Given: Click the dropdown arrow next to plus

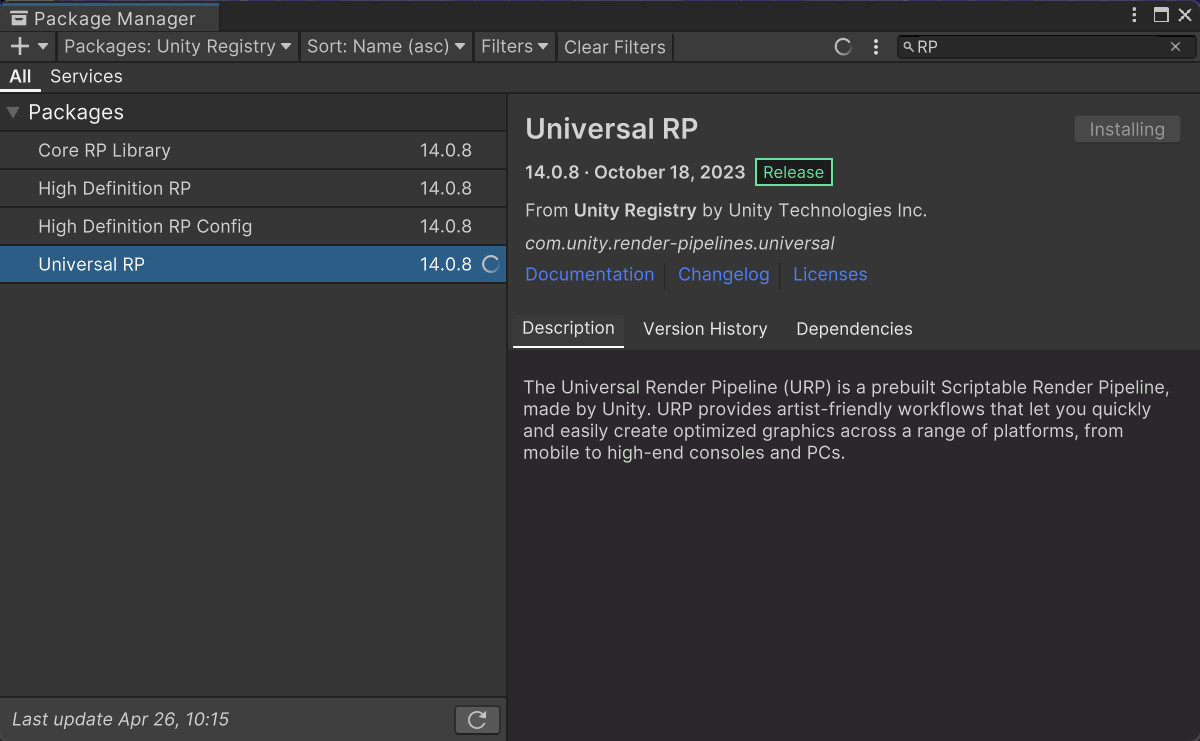Looking at the screenshot, I should (43, 46).
